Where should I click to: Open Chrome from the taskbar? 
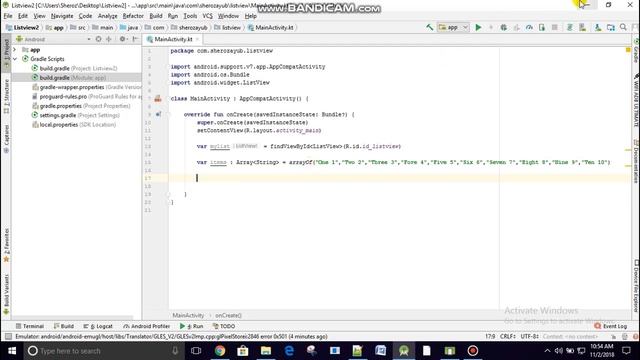coord(220,351)
